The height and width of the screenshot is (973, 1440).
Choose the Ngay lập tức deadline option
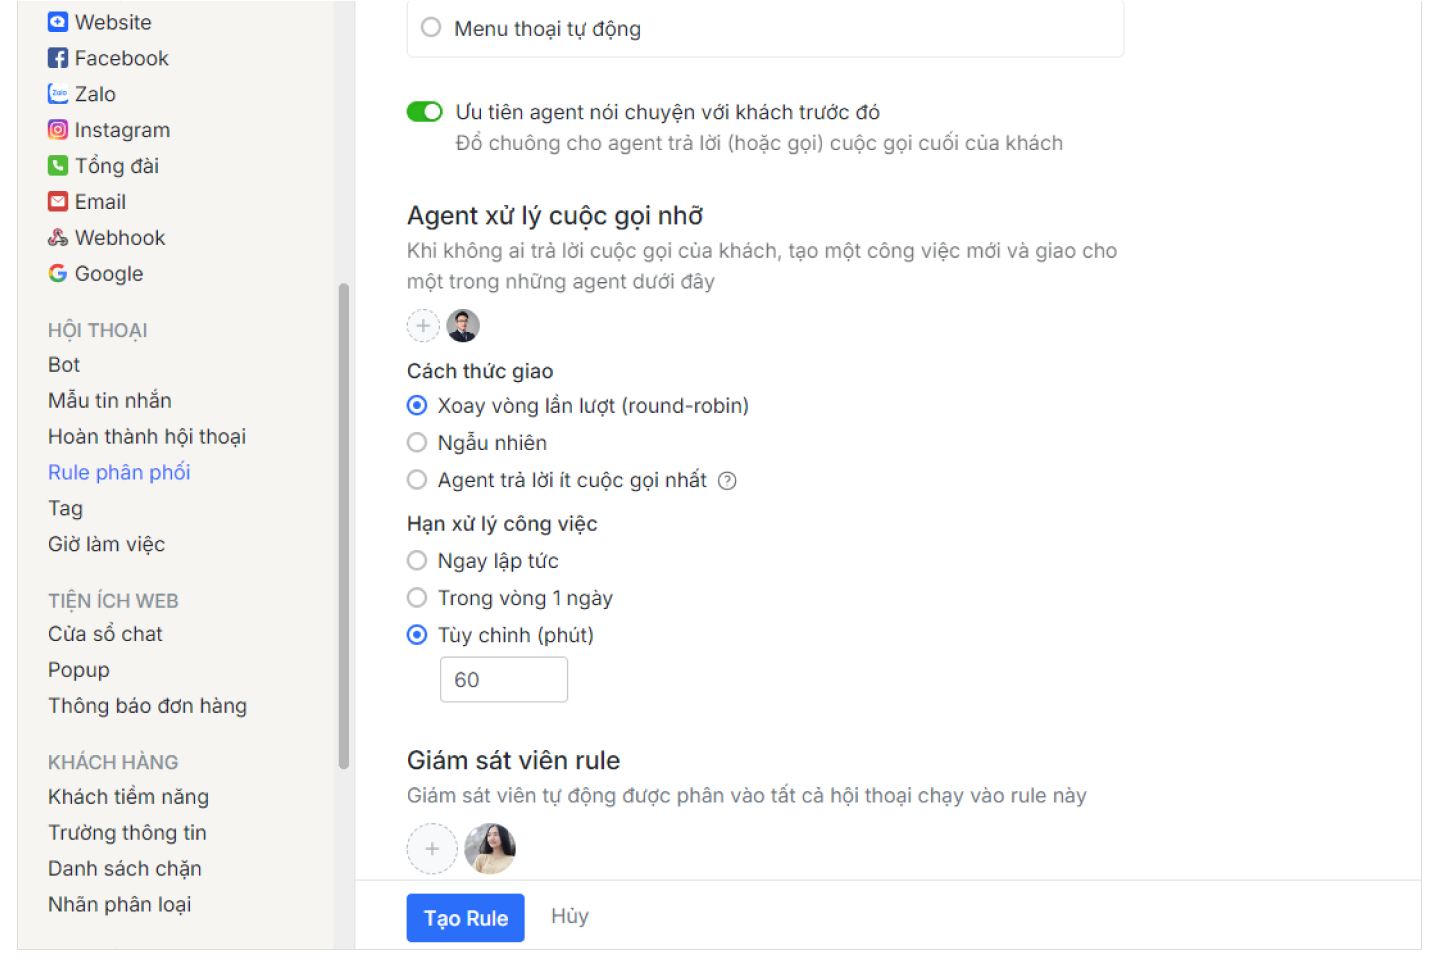pos(417,561)
